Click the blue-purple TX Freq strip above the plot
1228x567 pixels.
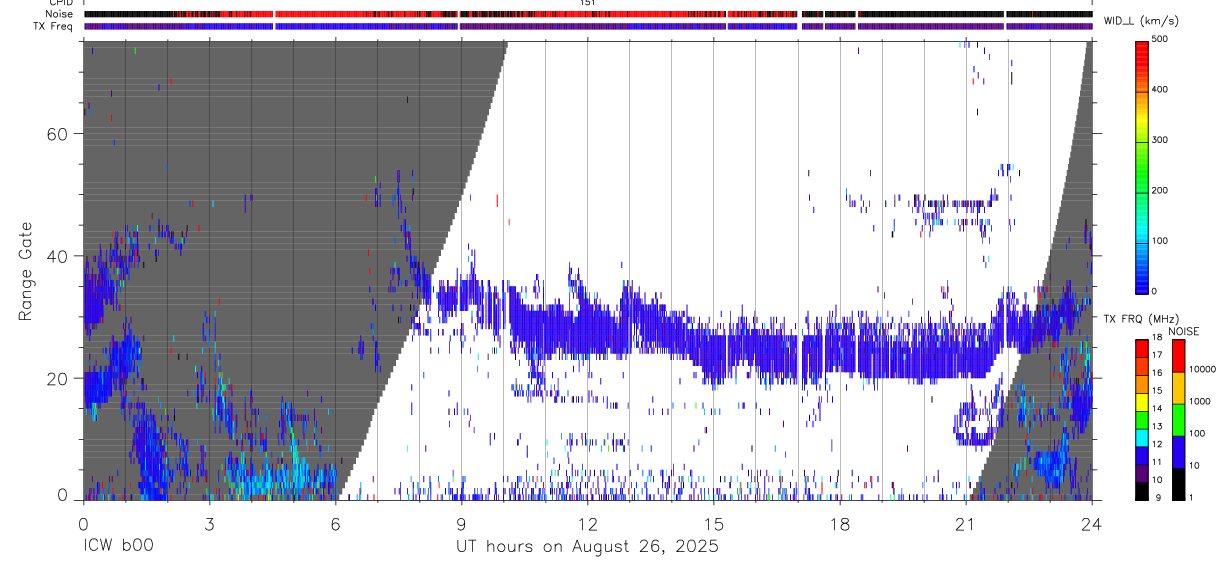(588, 26)
